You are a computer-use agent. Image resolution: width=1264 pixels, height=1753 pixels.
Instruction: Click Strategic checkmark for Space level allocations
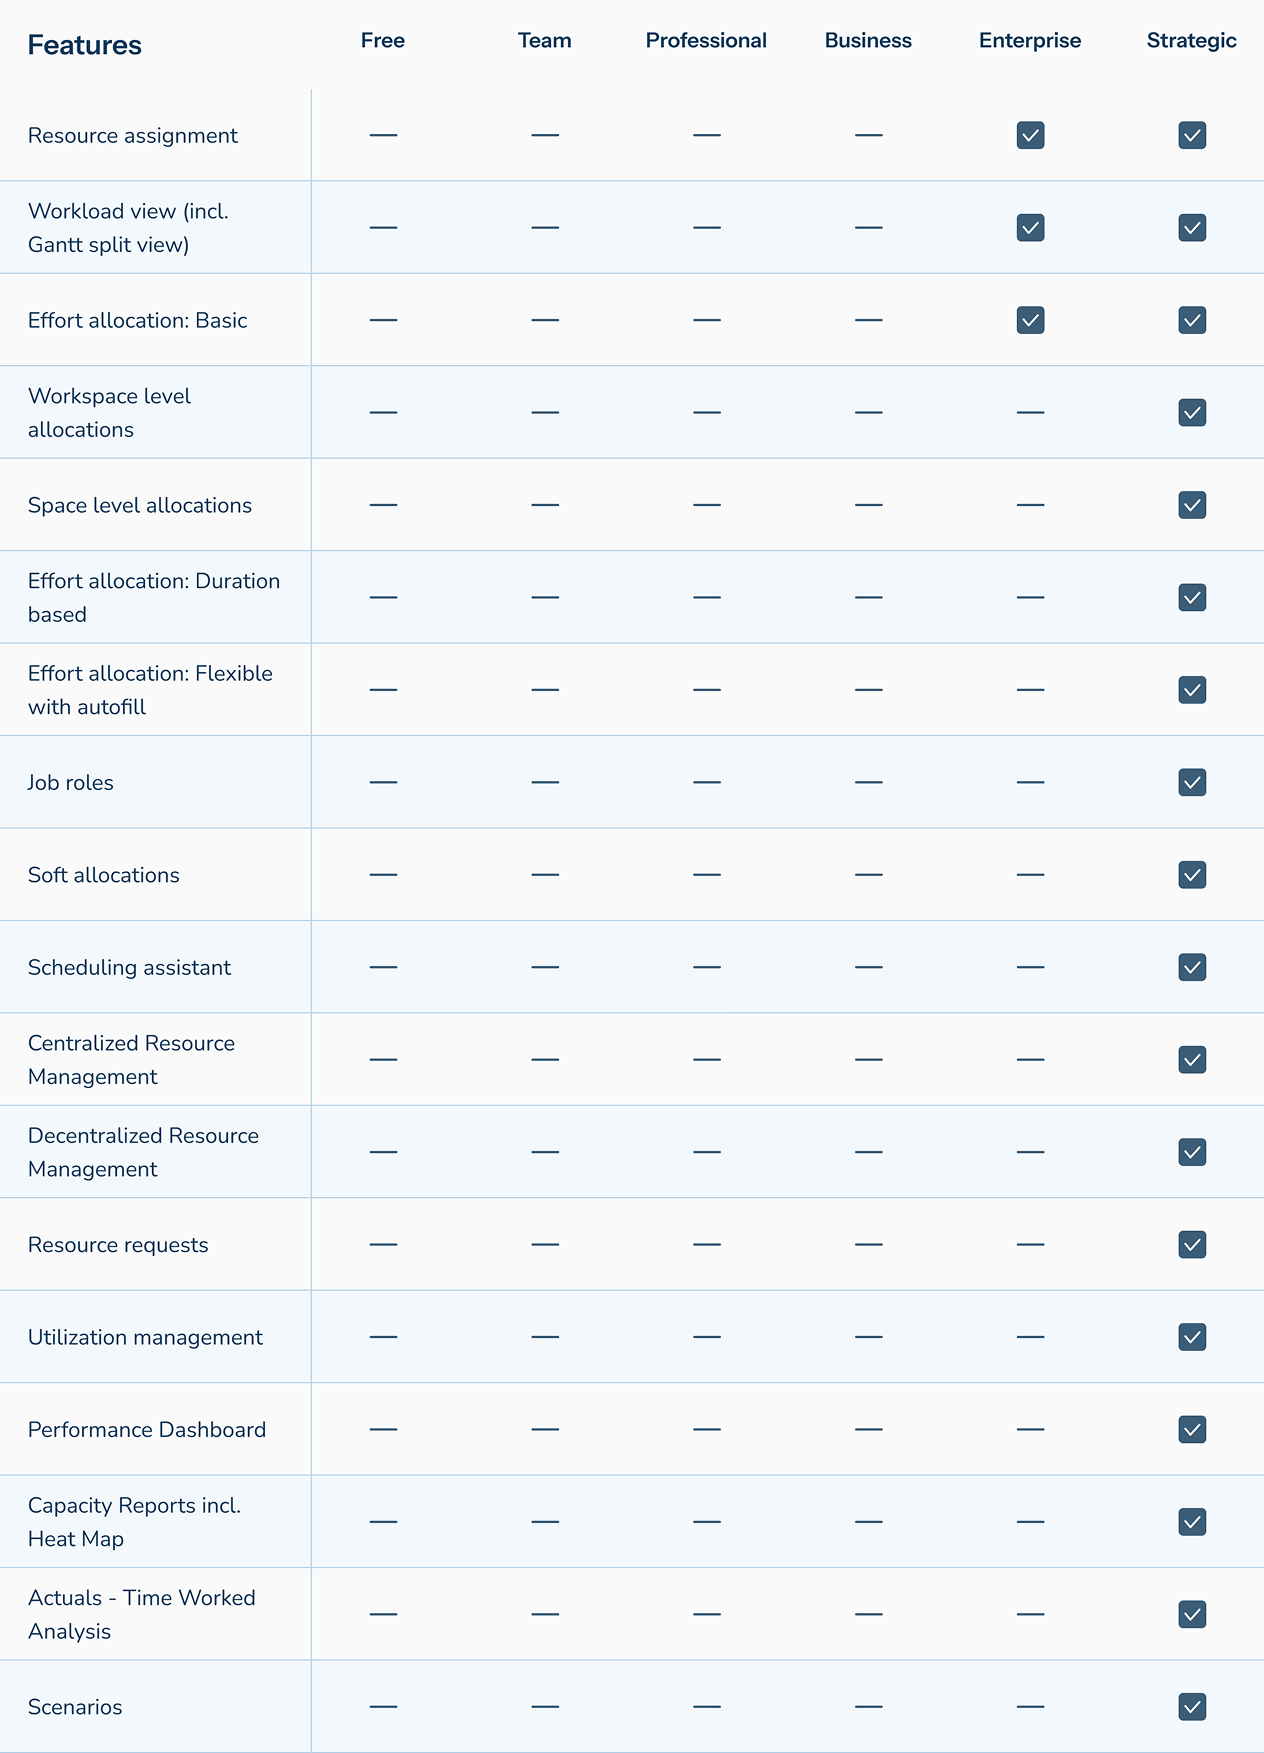coord(1192,505)
